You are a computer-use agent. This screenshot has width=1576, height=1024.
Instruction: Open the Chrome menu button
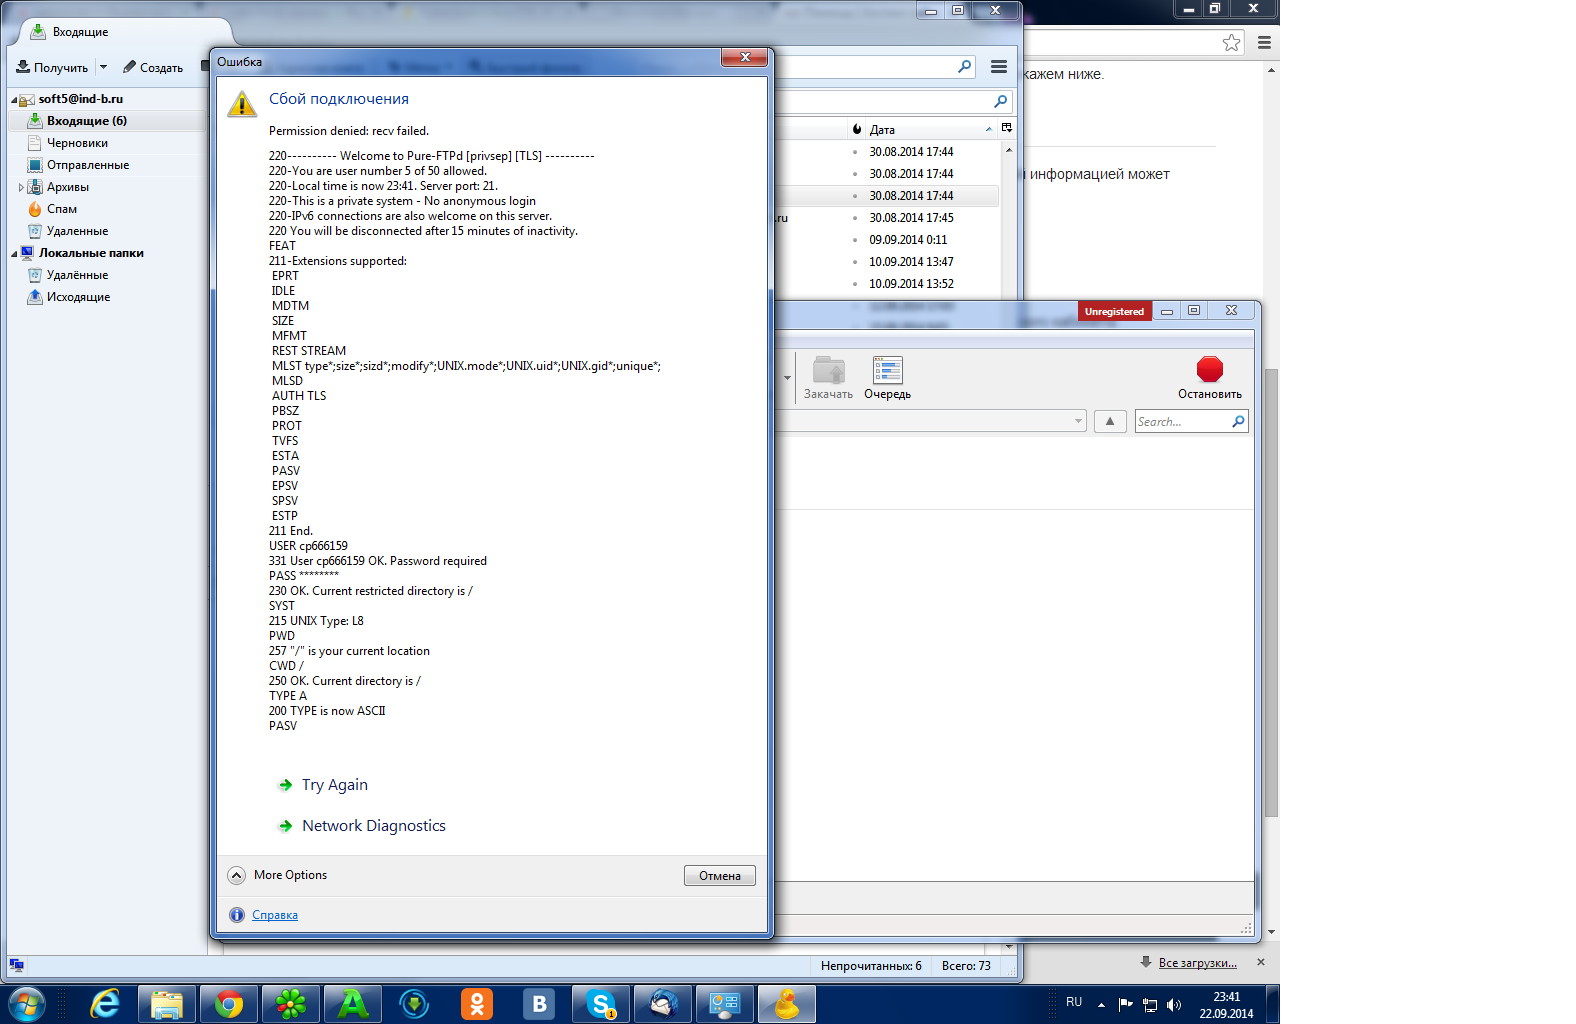[x=1264, y=43]
